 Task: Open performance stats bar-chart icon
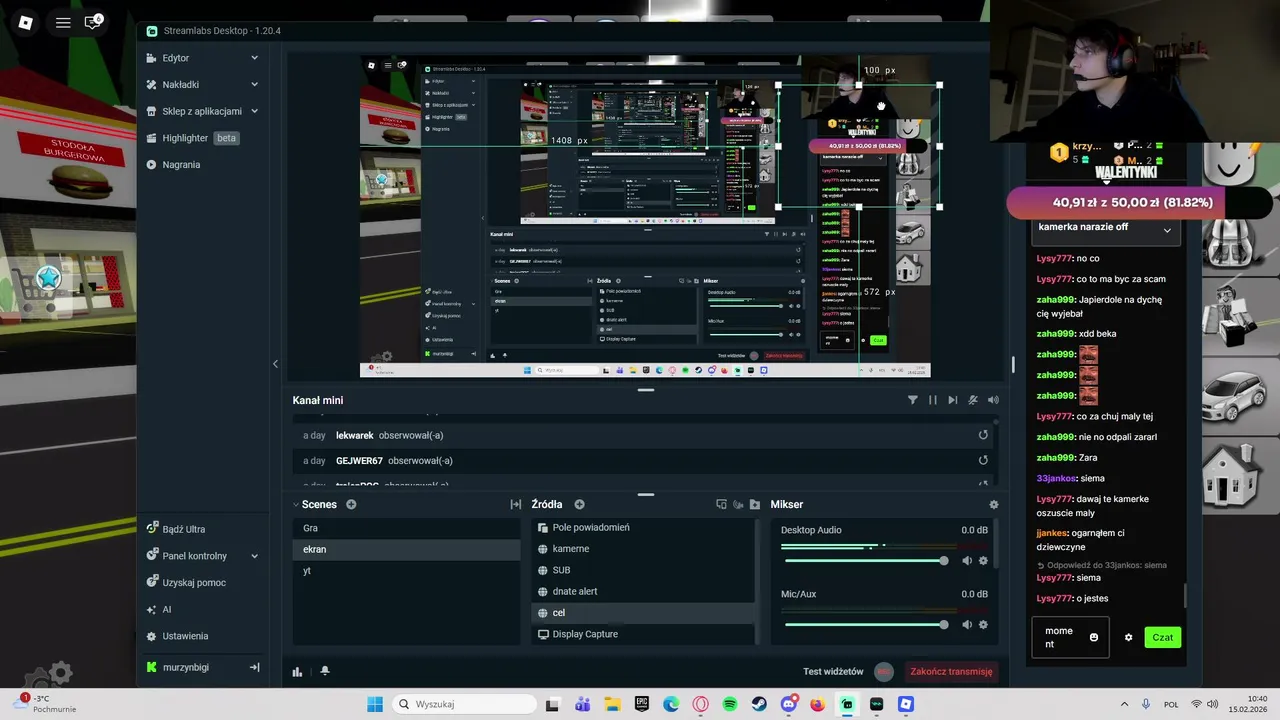pyautogui.click(x=297, y=672)
